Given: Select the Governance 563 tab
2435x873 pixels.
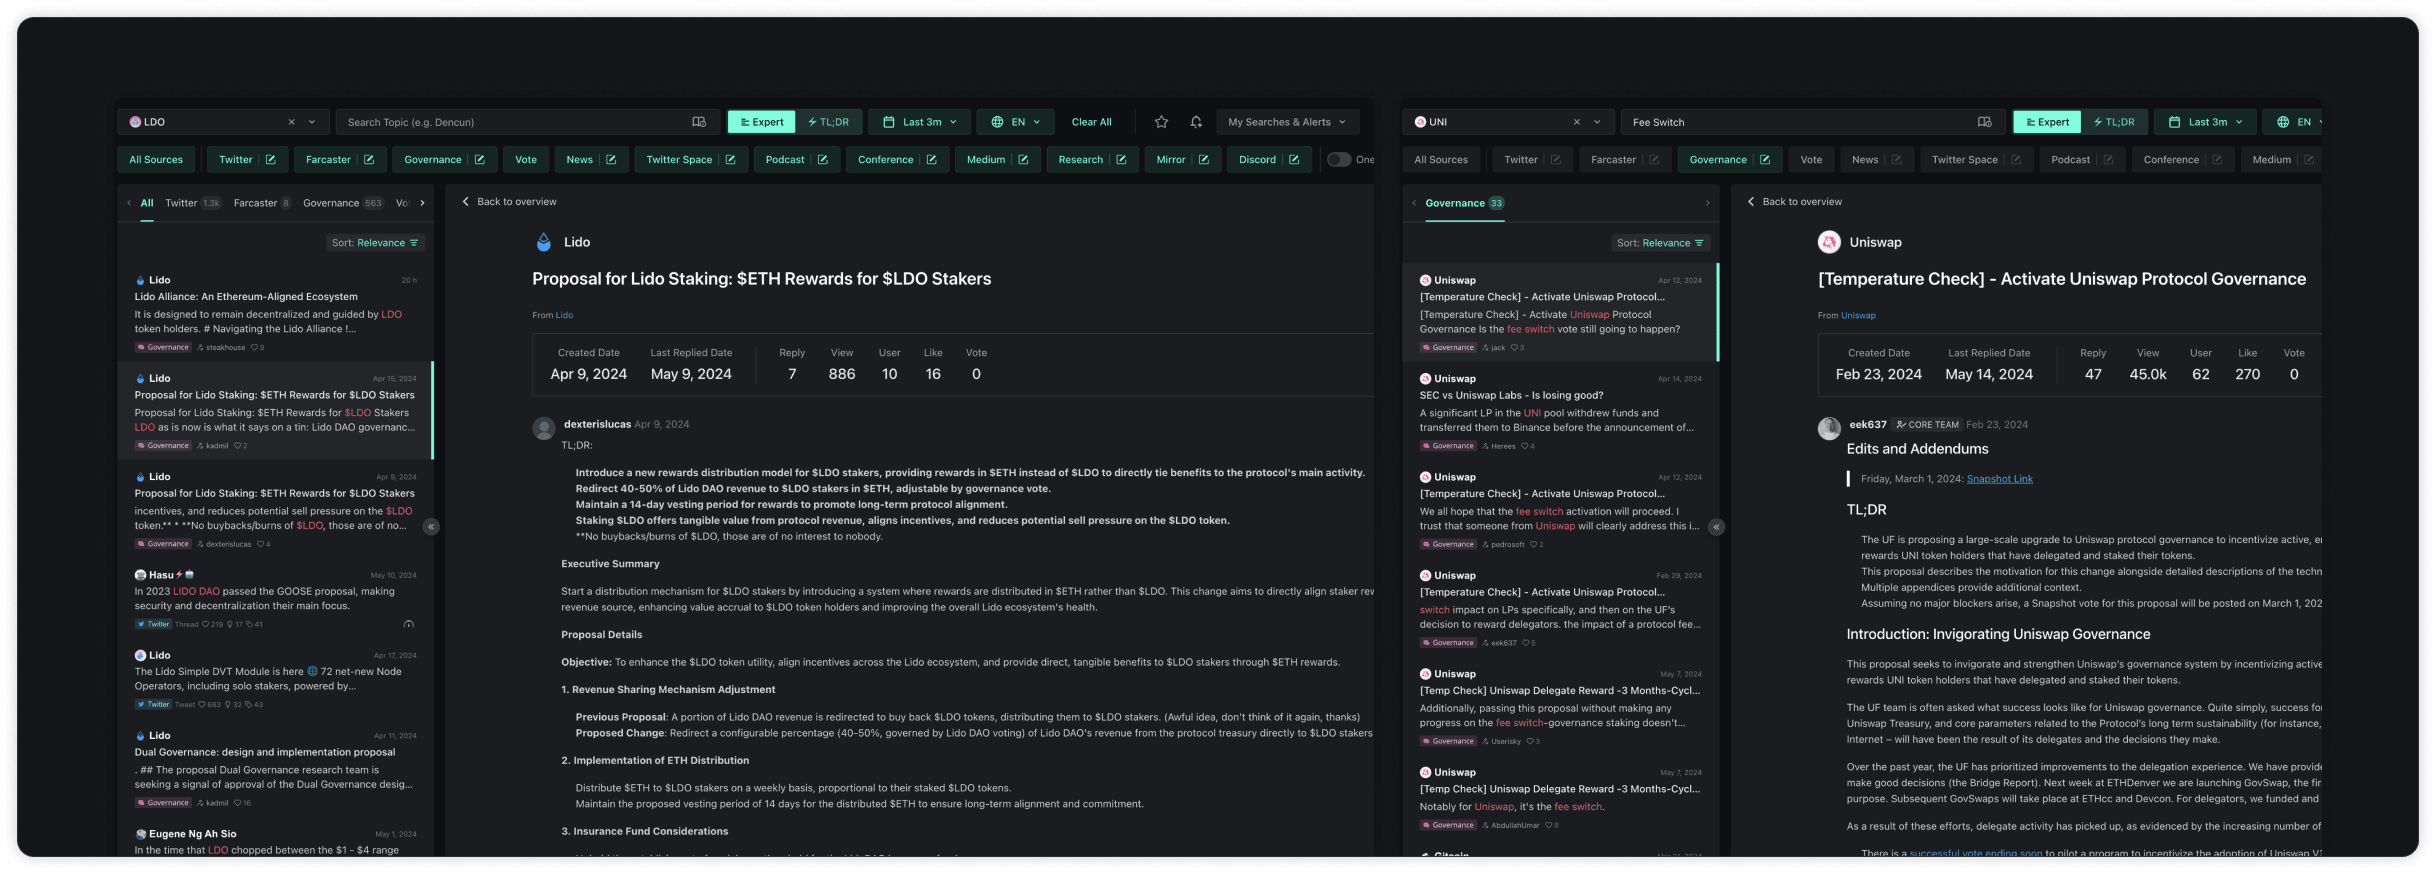Looking at the screenshot, I should pyautogui.click(x=343, y=203).
